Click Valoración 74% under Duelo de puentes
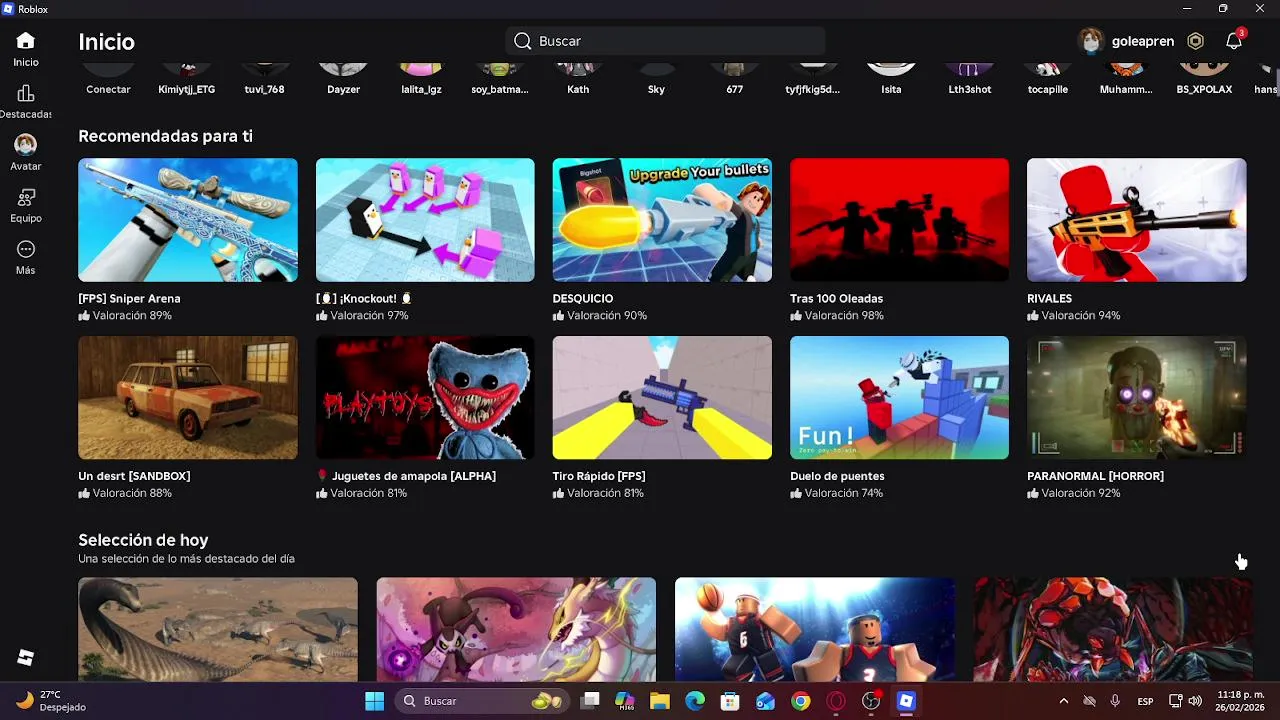Image resolution: width=1280 pixels, height=720 pixels. [x=836, y=493]
